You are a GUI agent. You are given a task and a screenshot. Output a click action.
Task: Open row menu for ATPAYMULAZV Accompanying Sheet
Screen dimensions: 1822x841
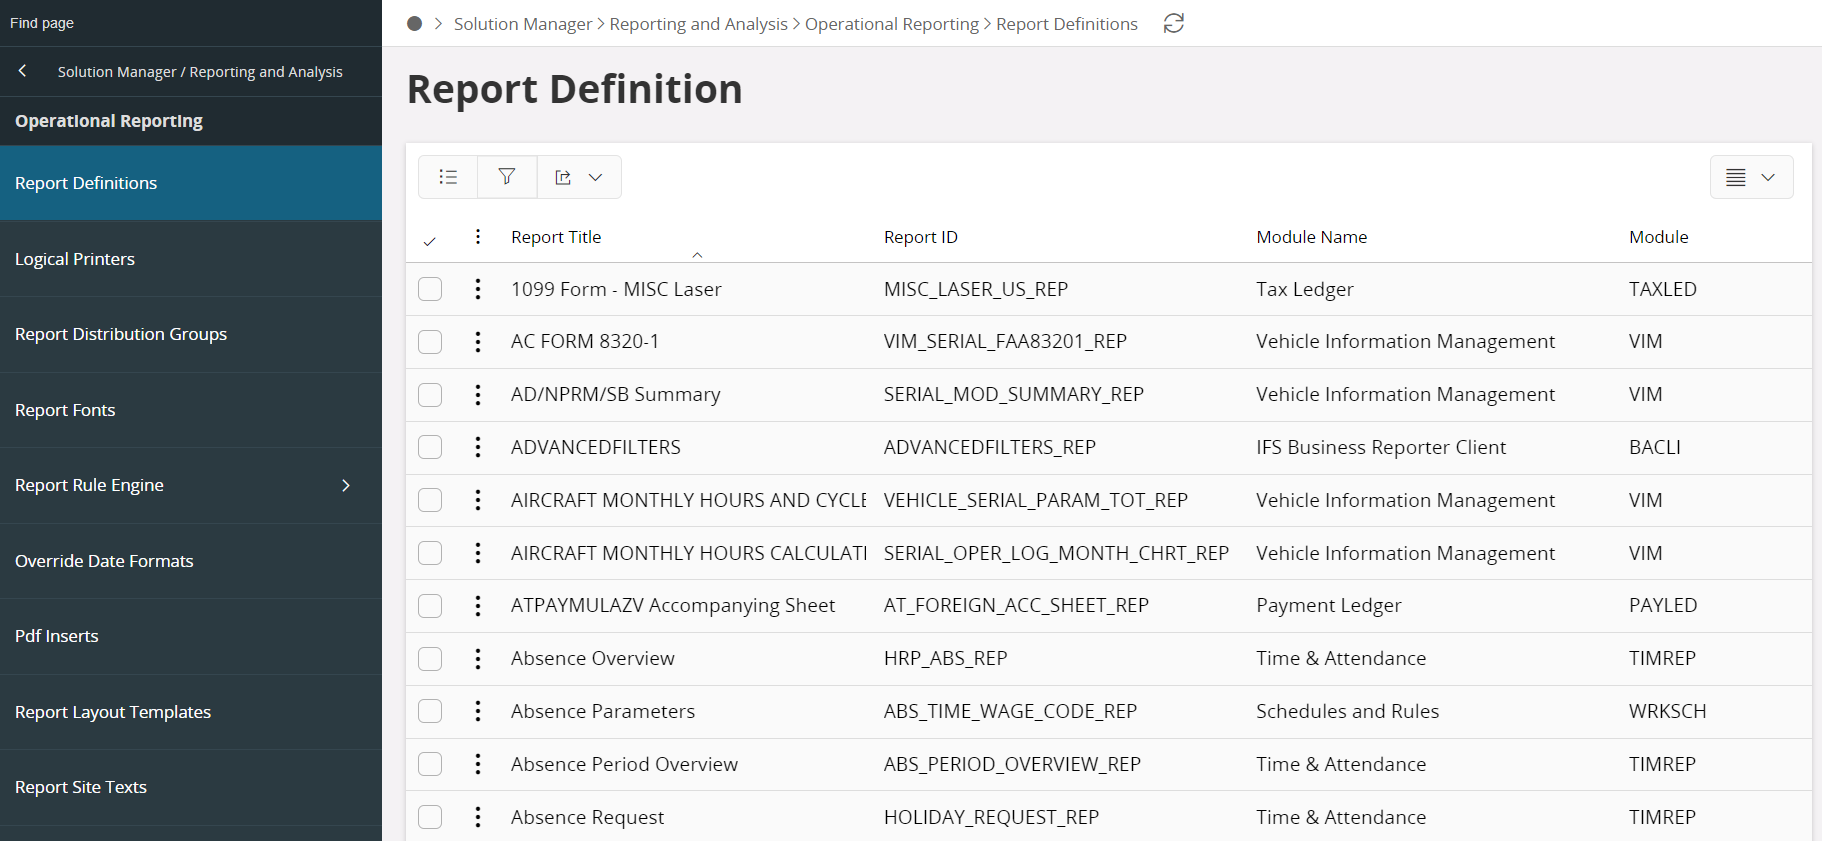[478, 606]
